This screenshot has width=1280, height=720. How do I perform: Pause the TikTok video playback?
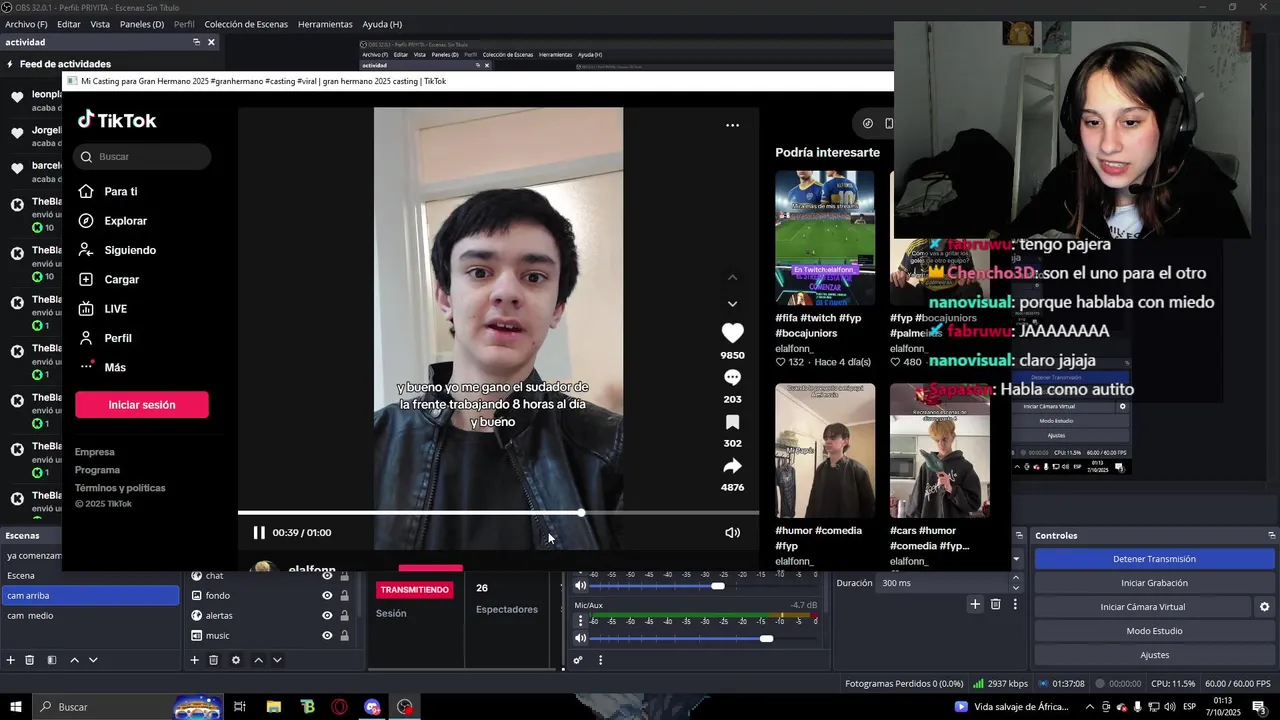point(259,533)
